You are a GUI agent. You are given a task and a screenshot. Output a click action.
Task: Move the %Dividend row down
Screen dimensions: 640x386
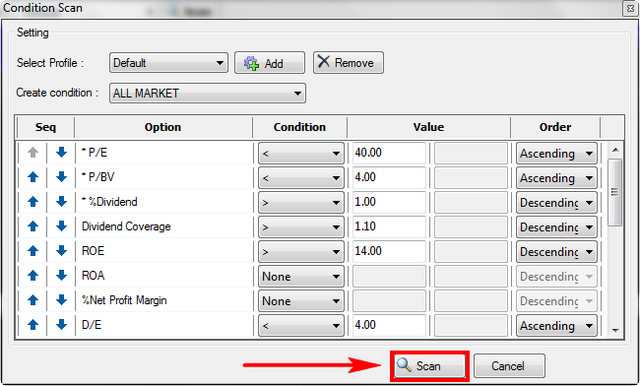click(x=61, y=202)
